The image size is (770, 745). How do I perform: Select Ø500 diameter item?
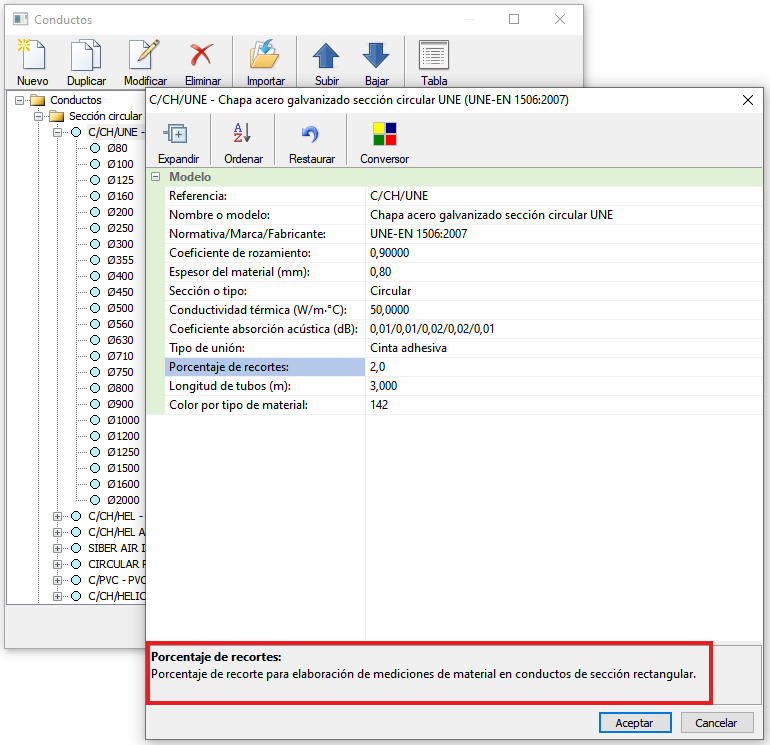[x=120, y=308]
